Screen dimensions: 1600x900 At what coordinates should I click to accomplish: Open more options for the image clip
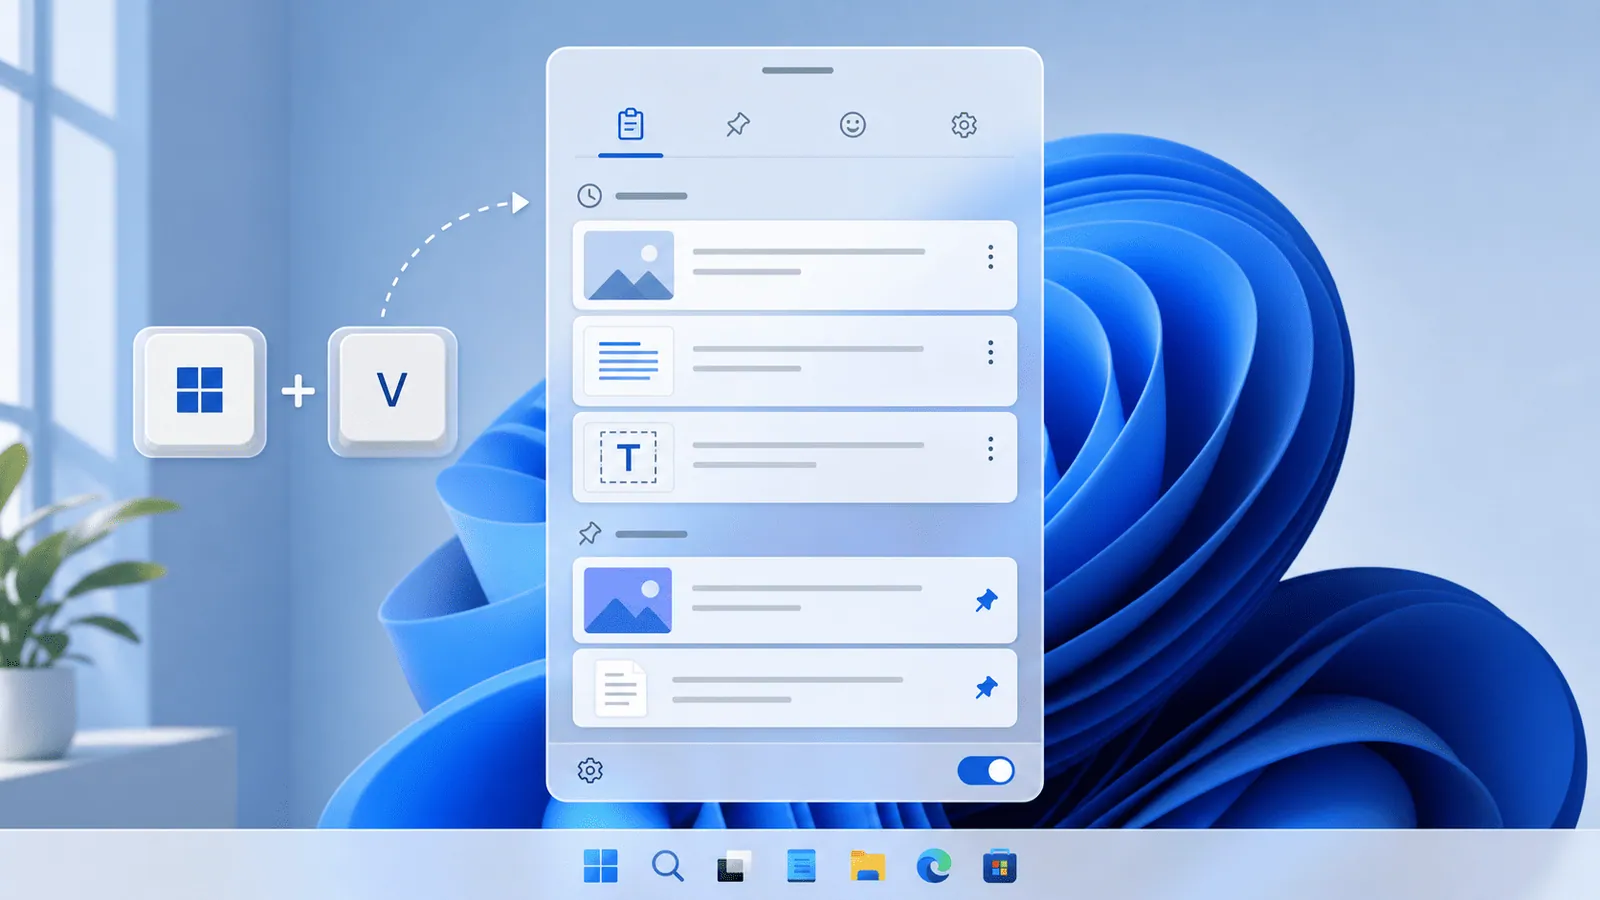click(990, 257)
